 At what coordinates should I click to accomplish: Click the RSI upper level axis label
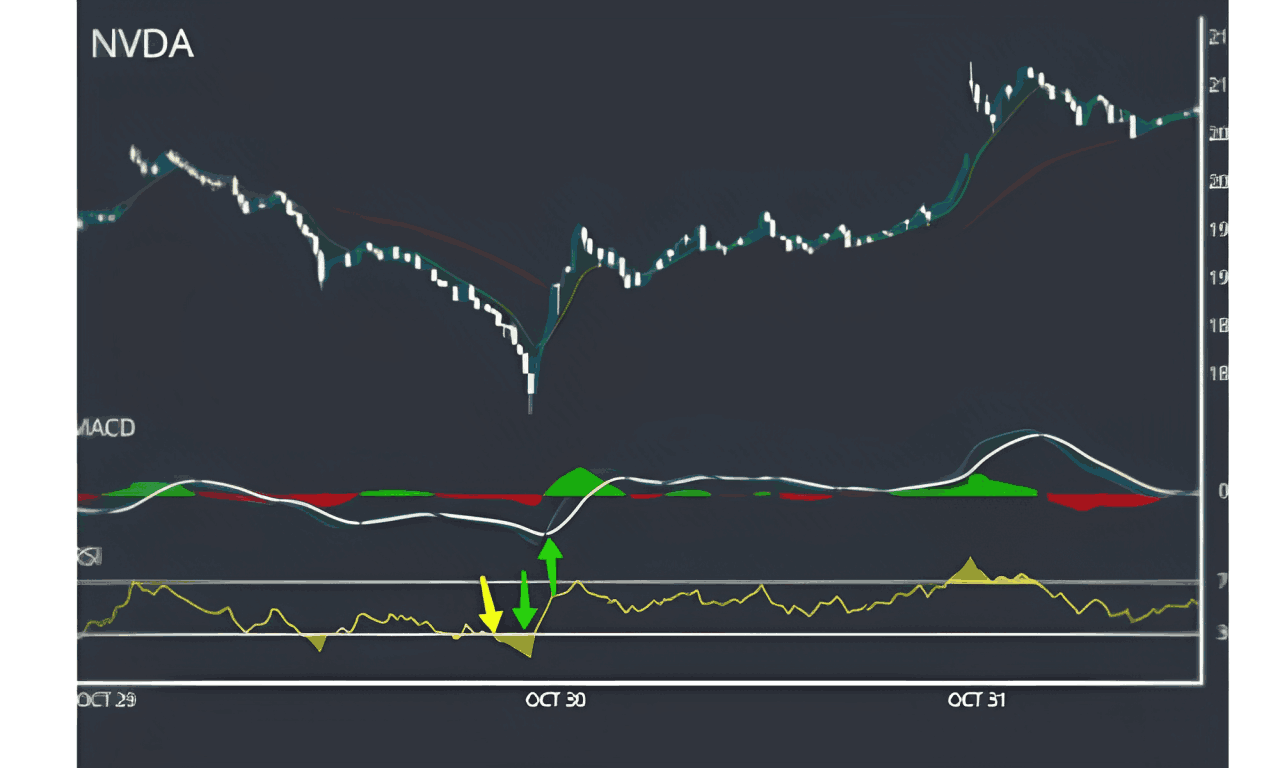(x=1222, y=581)
